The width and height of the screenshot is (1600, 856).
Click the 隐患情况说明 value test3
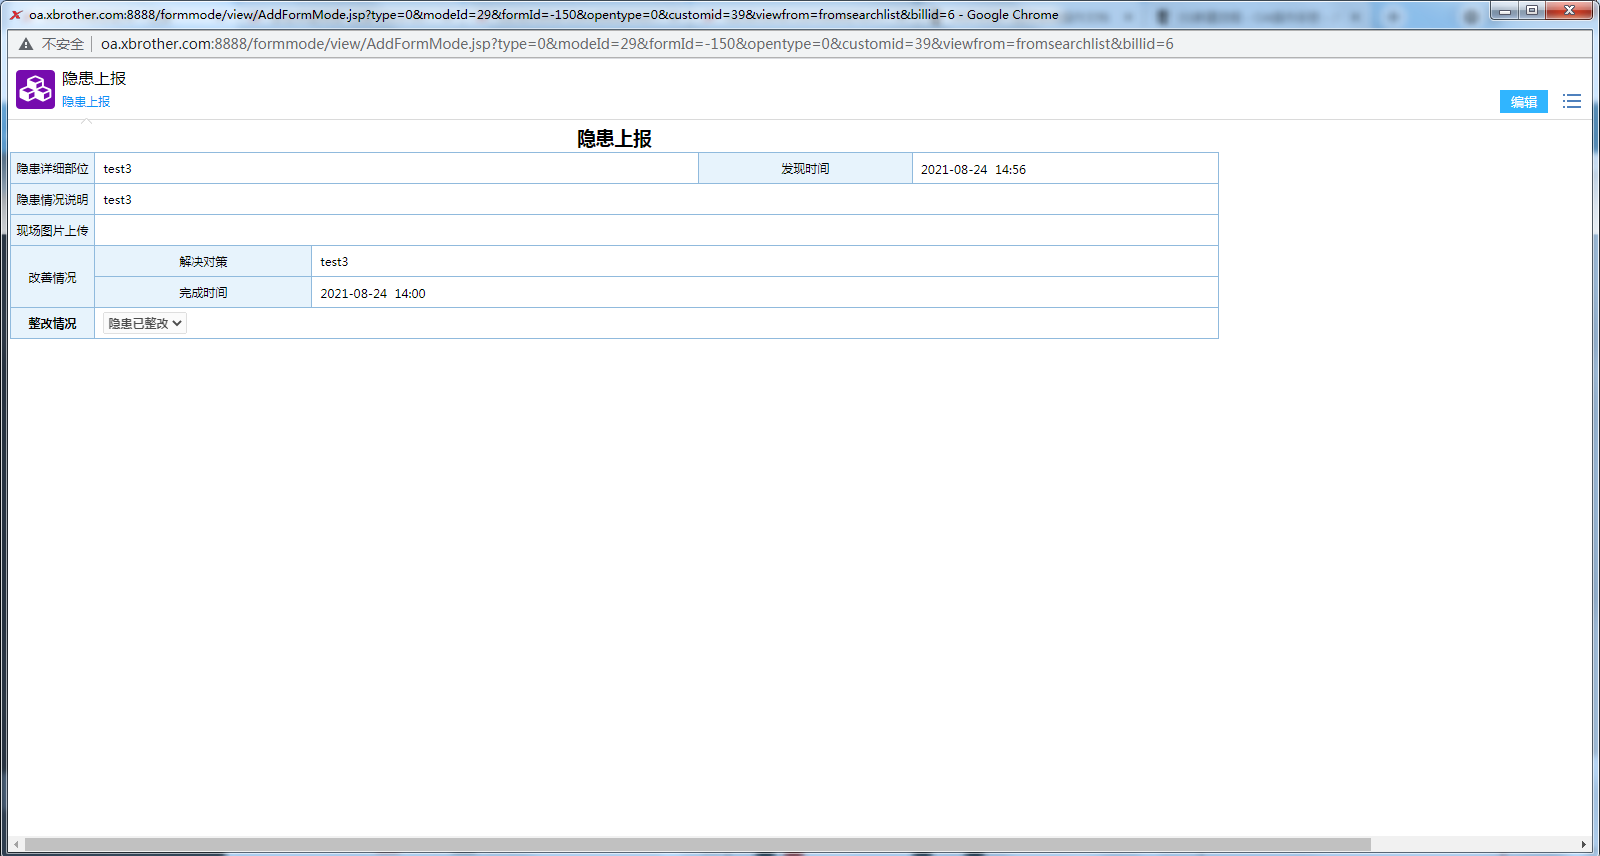pos(118,200)
